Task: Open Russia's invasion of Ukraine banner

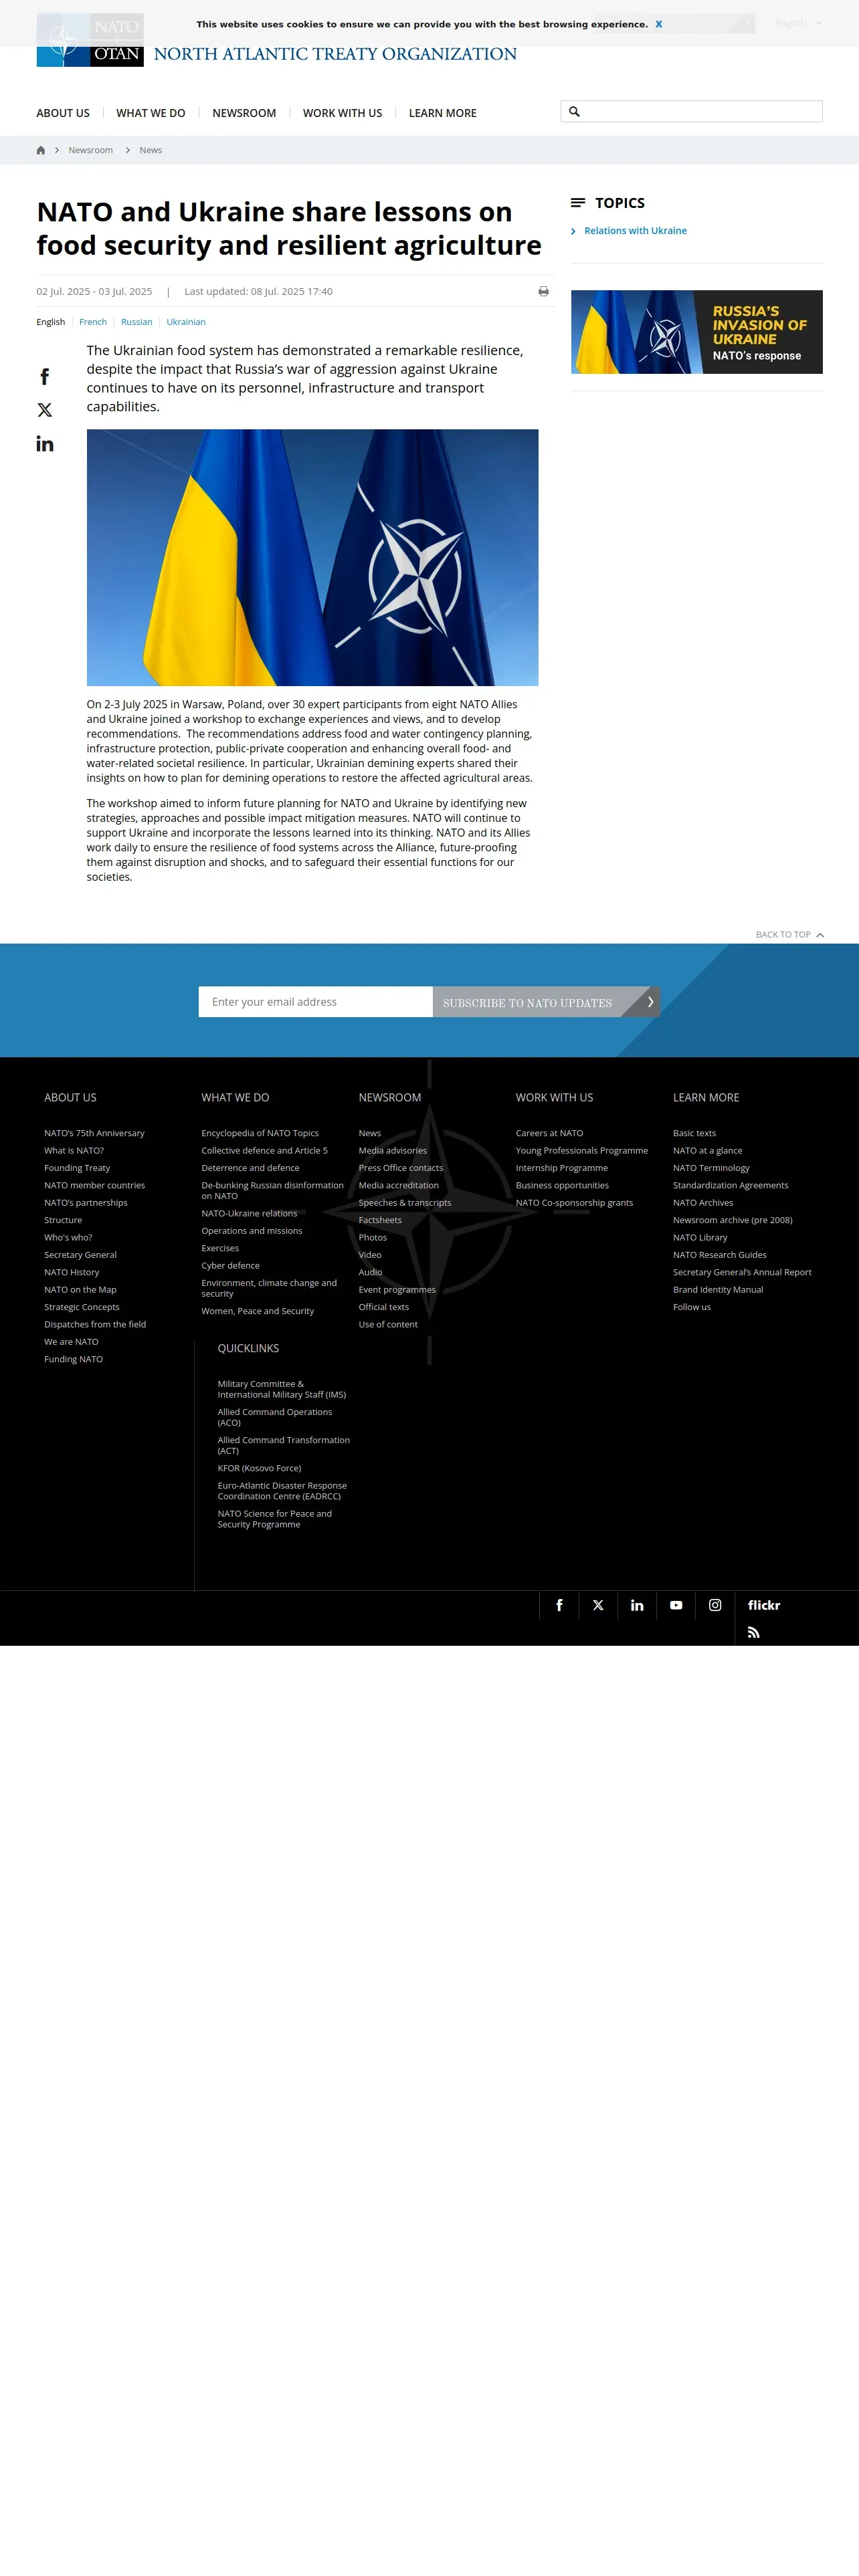Action: (x=696, y=332)
